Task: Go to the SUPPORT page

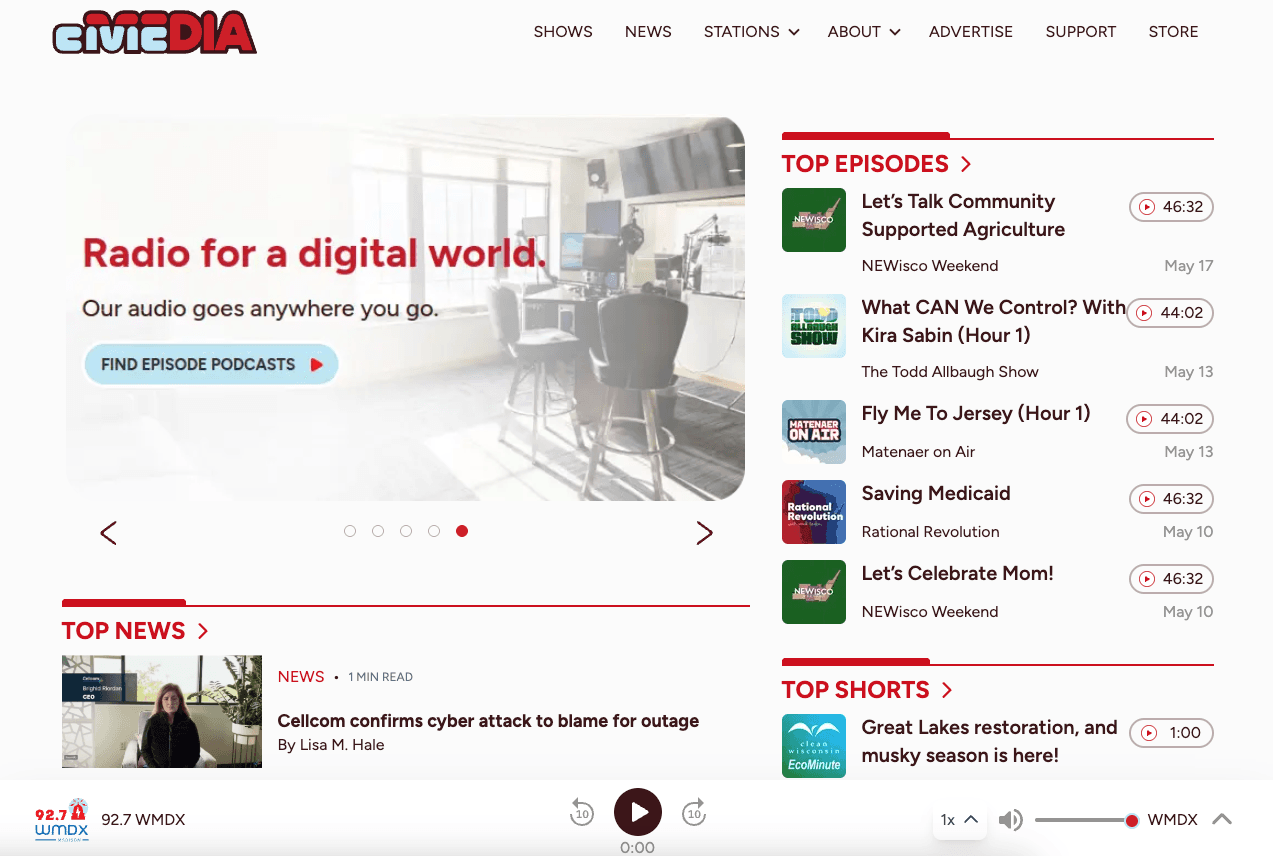Action: [1080, 32]
